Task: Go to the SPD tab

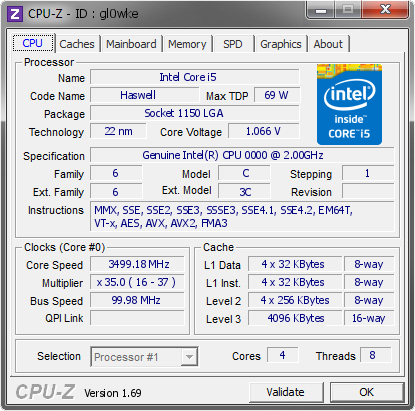Action: click(233, 44)
